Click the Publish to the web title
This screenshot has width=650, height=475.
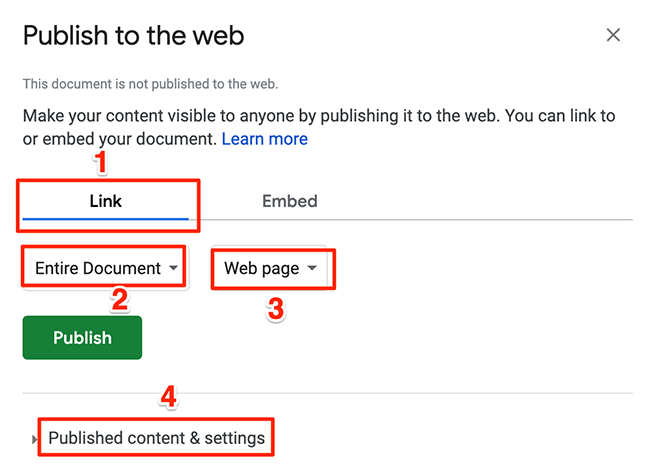point(133,36)
